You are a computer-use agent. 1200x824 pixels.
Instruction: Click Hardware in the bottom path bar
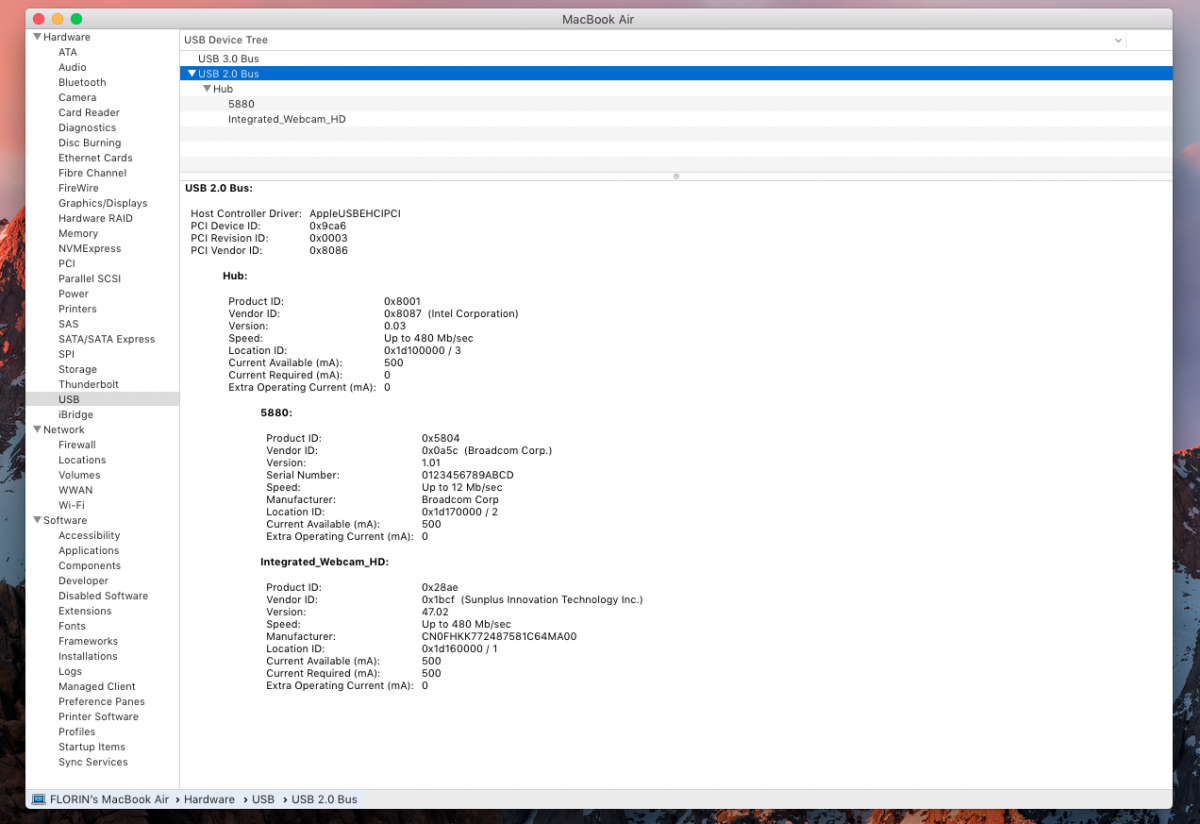point(209,799)
